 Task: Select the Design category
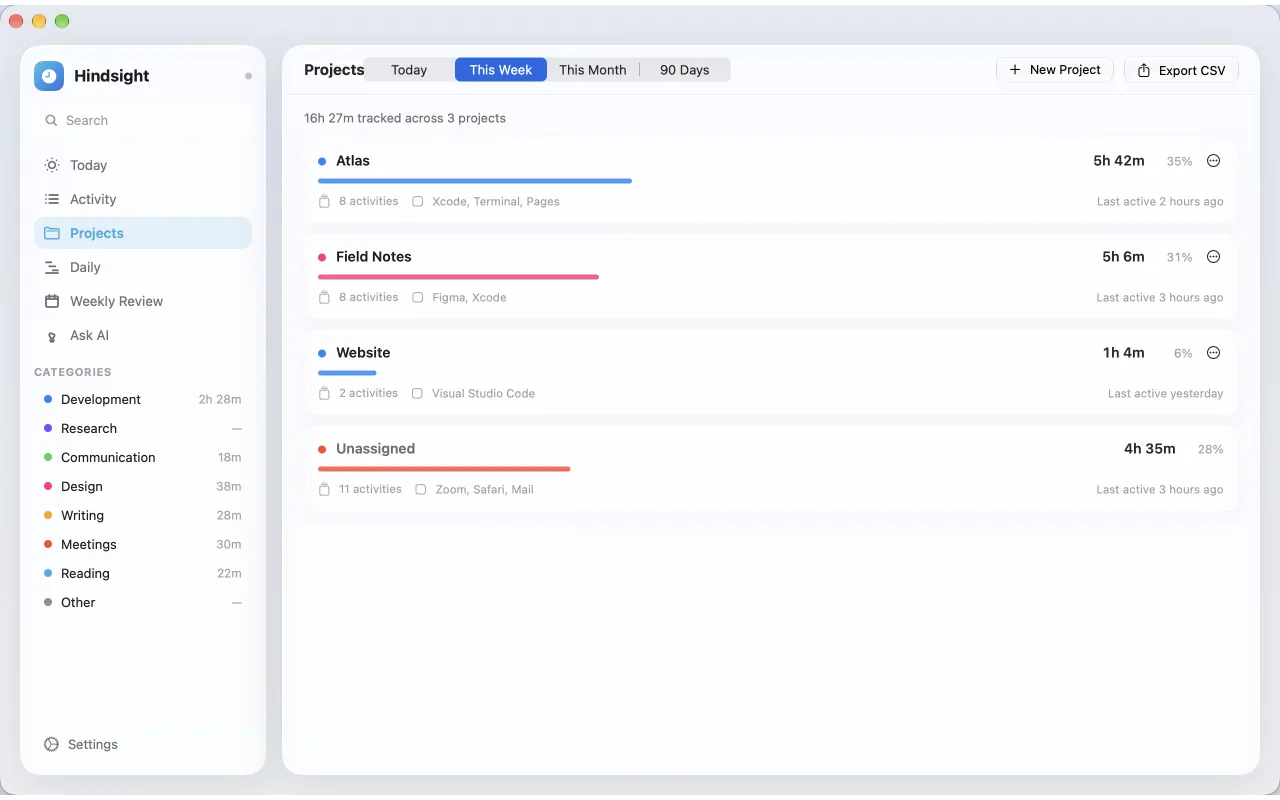tap(143, 486)
